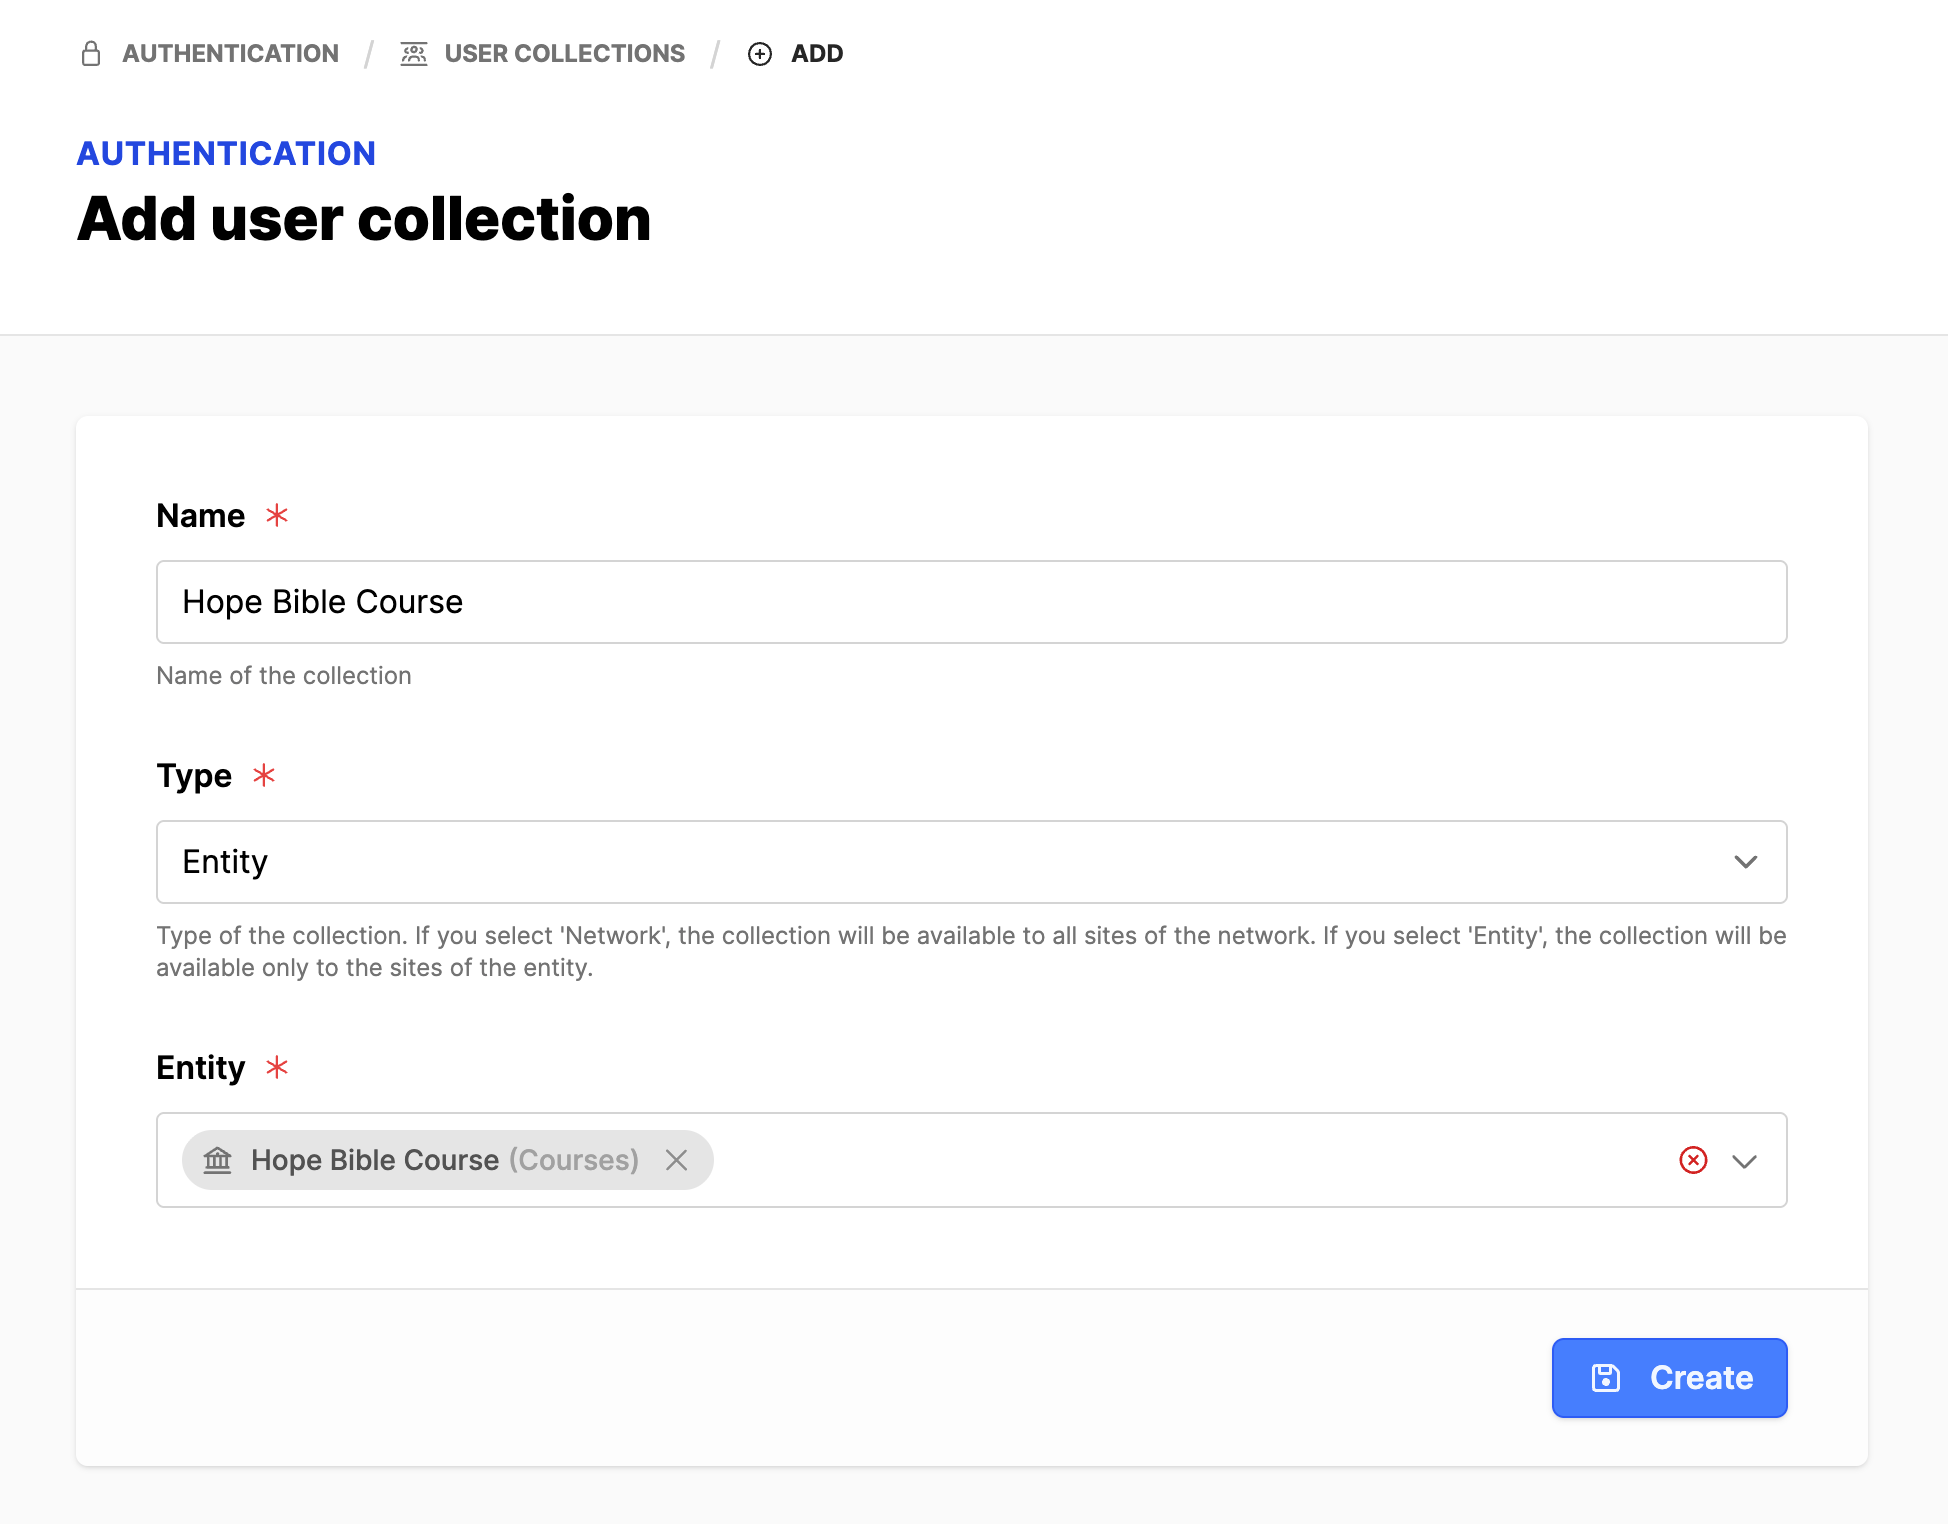Focus the Name input field
The height and width of the screenshot is (1524, 1948).
coord(970,602)
